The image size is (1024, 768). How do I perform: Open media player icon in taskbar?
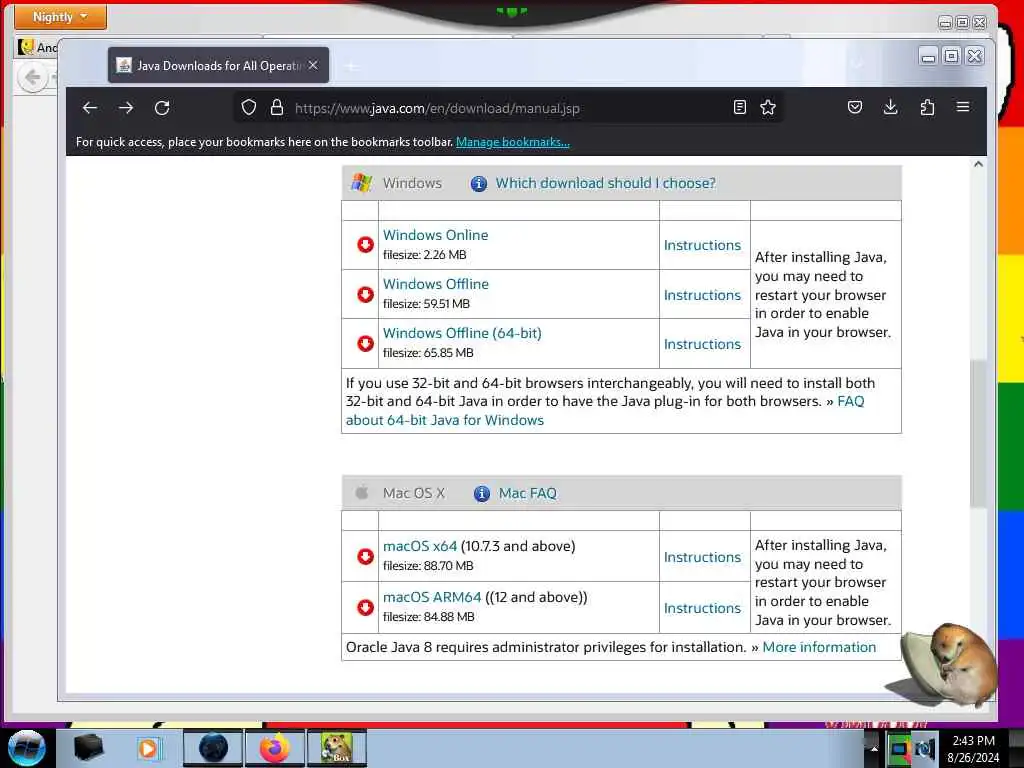[148, 748]
